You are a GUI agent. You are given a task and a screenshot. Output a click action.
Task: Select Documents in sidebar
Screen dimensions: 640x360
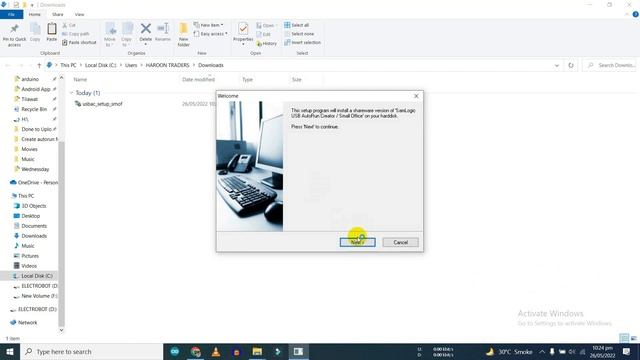34,226
